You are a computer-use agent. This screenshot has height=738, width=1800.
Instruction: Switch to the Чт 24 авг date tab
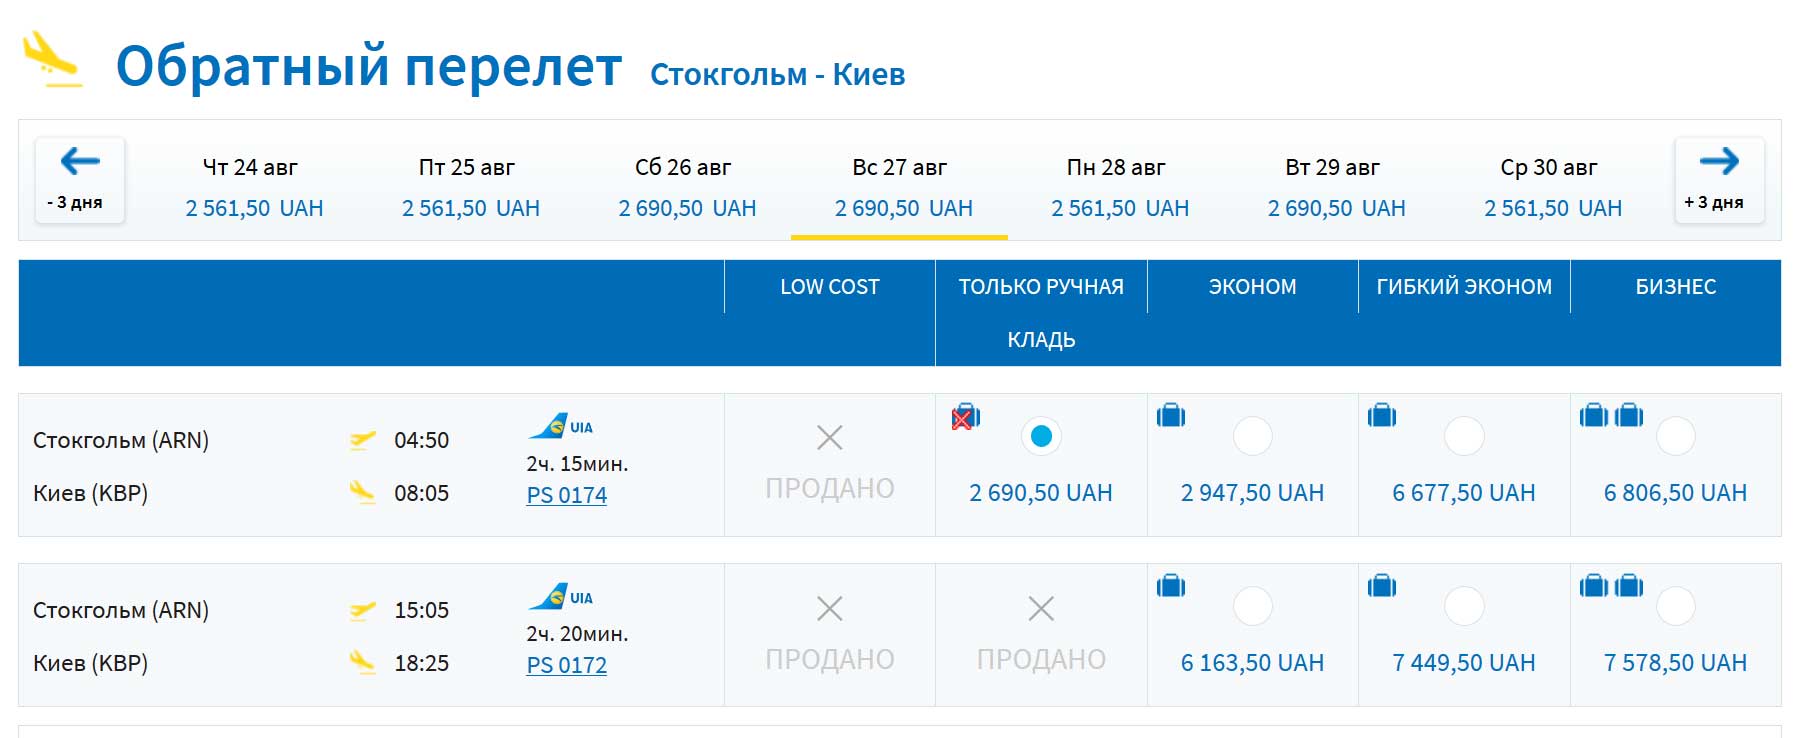click(x=253, y=186)
